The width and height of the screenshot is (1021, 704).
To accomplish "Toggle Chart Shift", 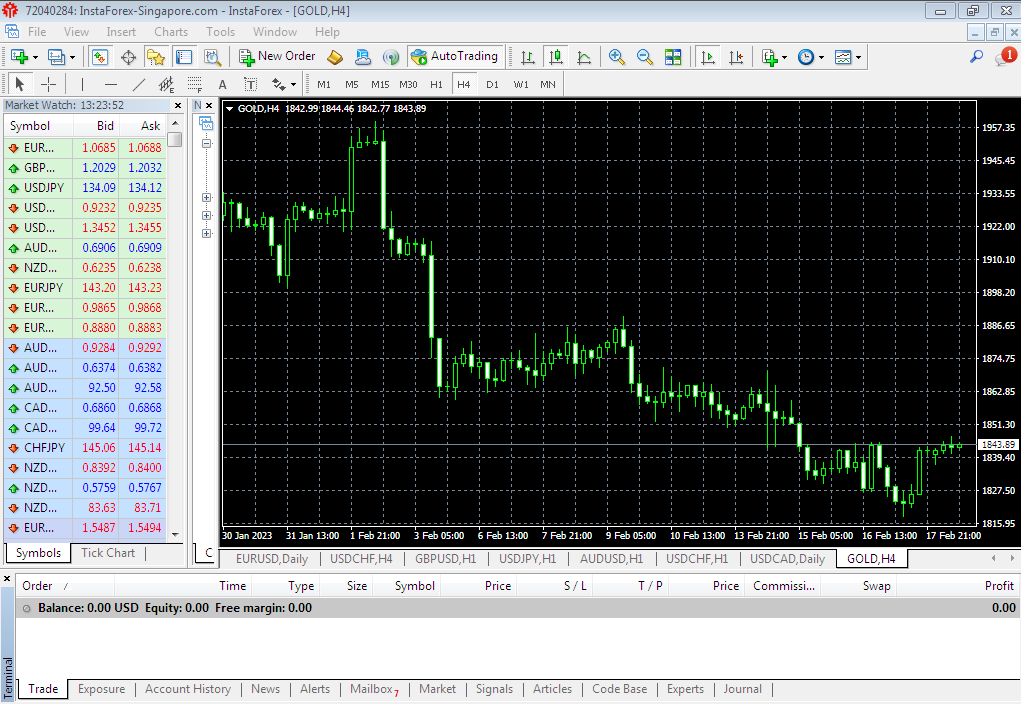I will point(736,57).
